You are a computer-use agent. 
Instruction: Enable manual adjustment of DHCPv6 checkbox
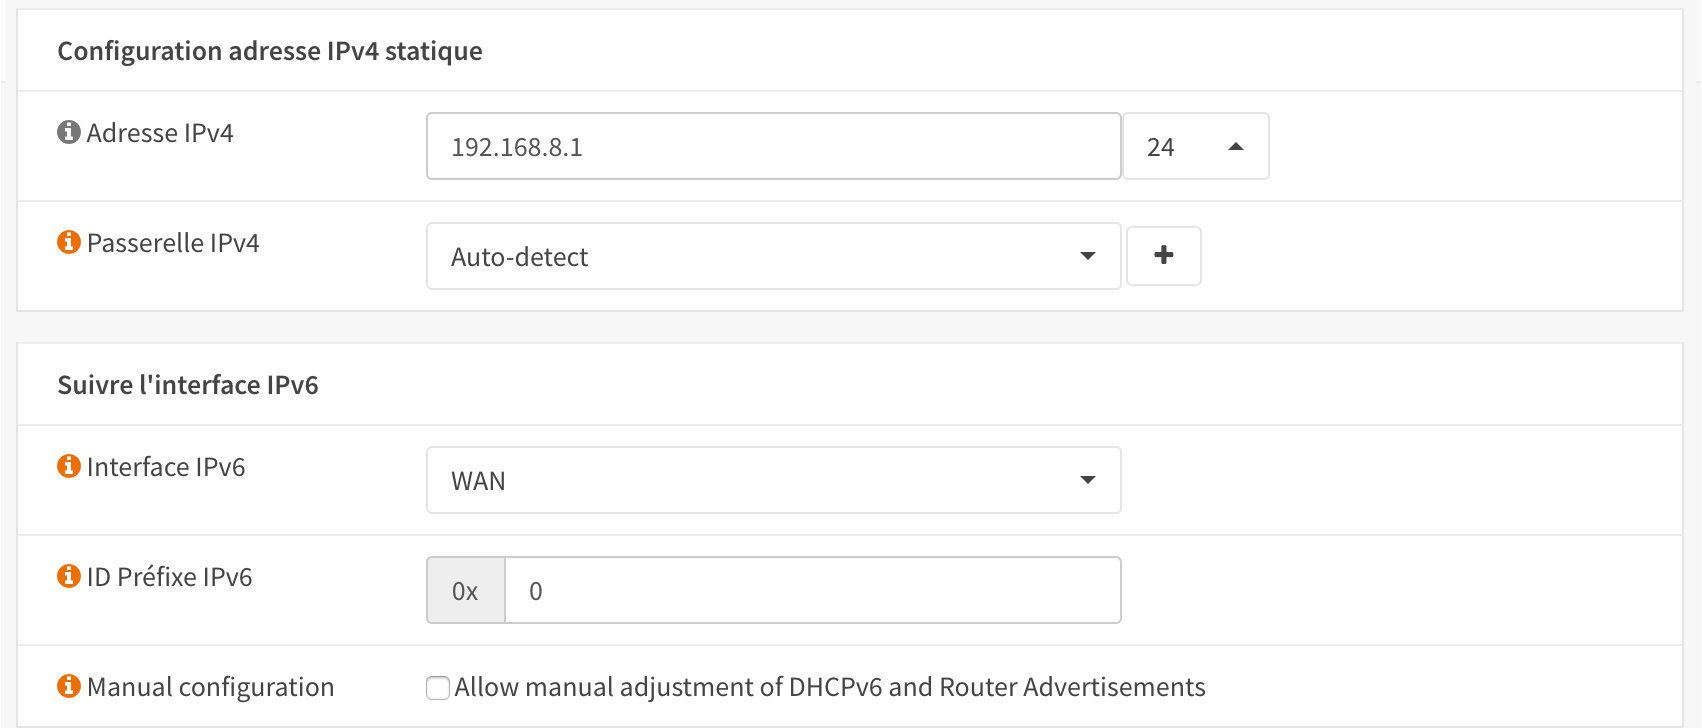(x=438, y=688)
